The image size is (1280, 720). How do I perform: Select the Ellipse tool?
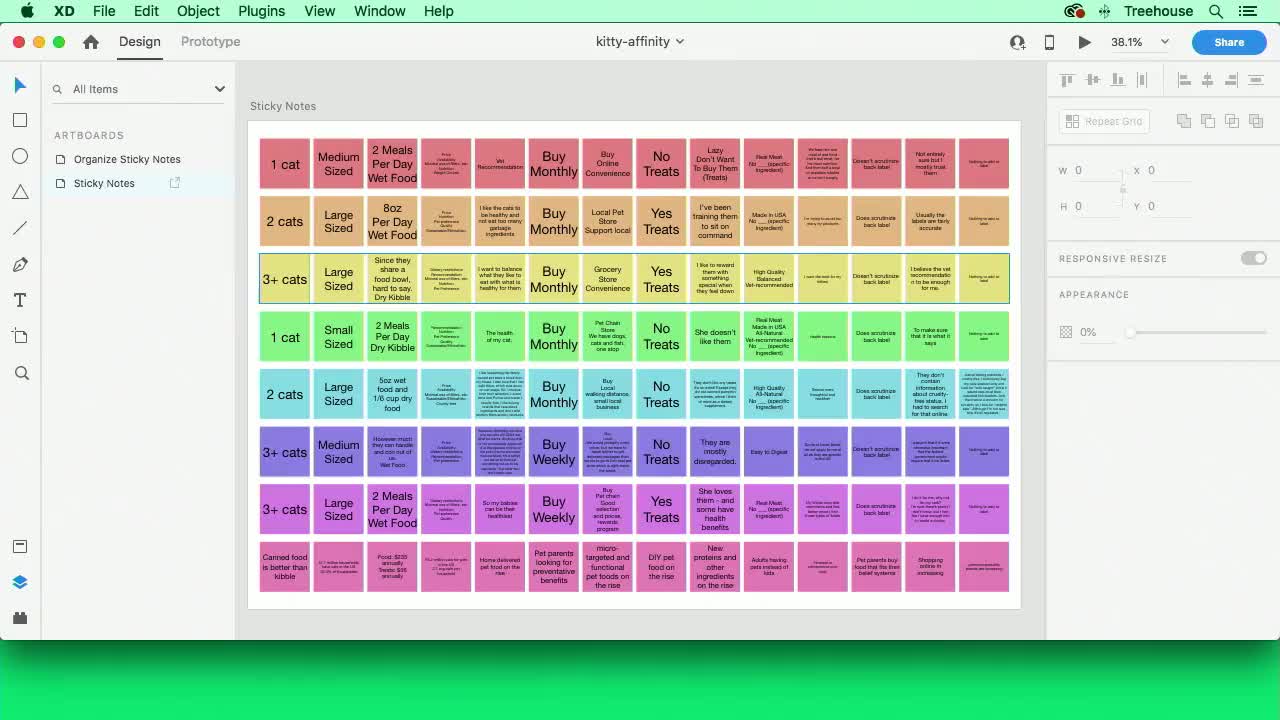20,156
